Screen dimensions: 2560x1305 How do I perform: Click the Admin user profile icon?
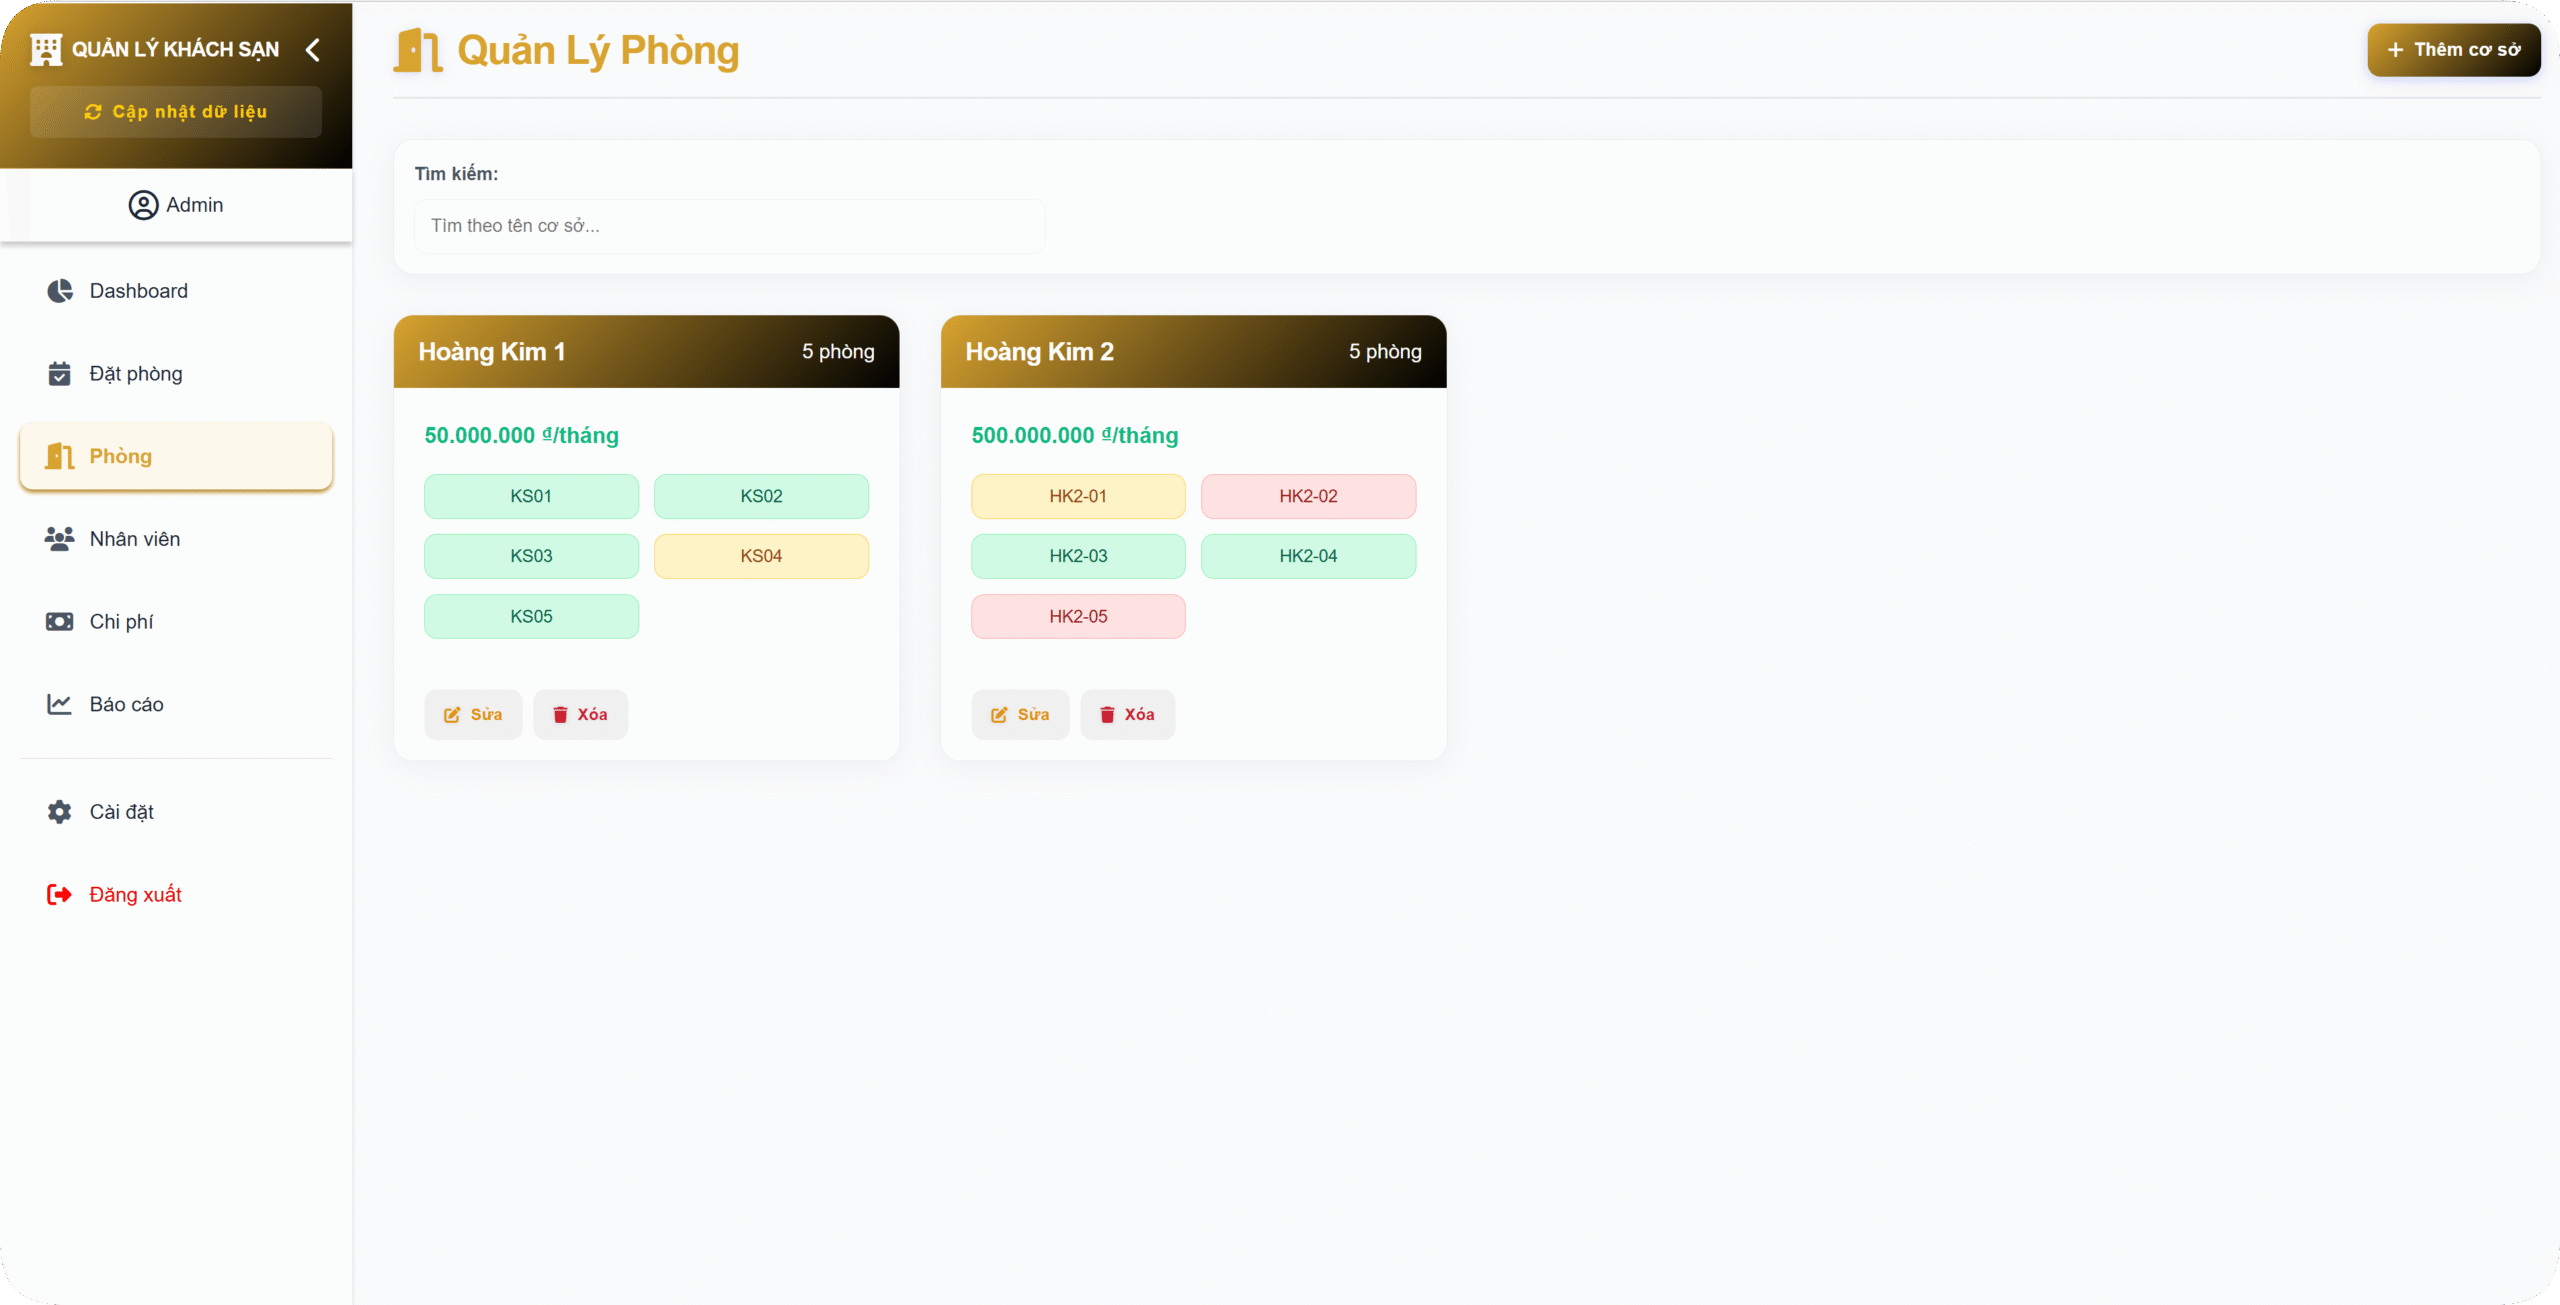[143, 205]
